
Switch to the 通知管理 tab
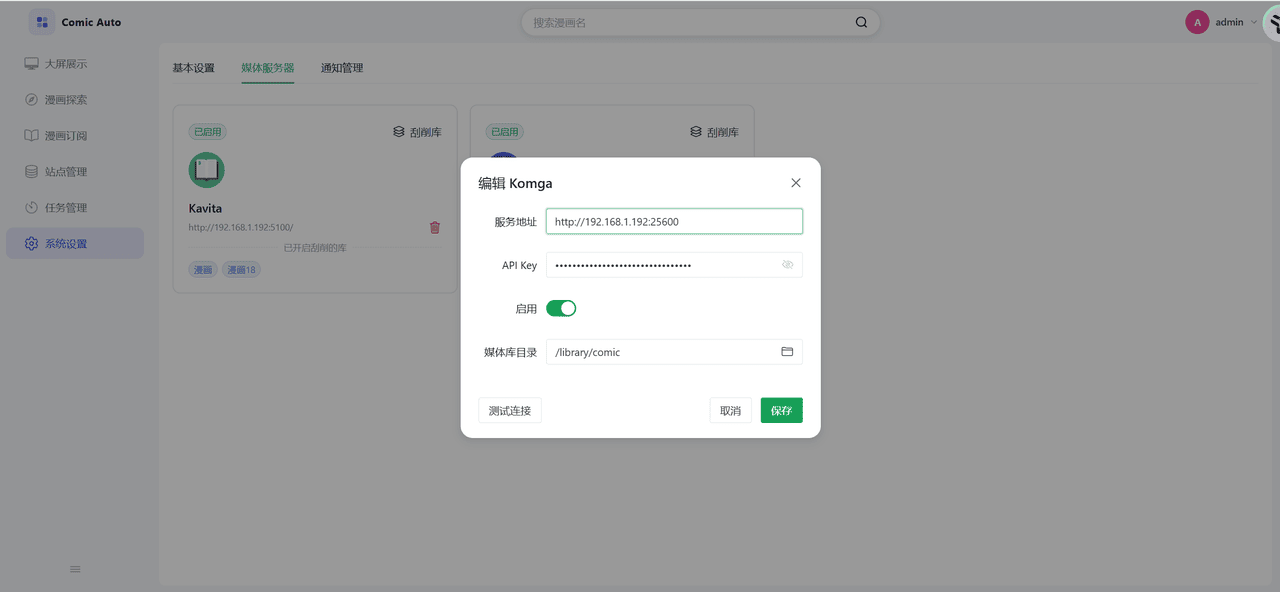[x=342, y=68]
